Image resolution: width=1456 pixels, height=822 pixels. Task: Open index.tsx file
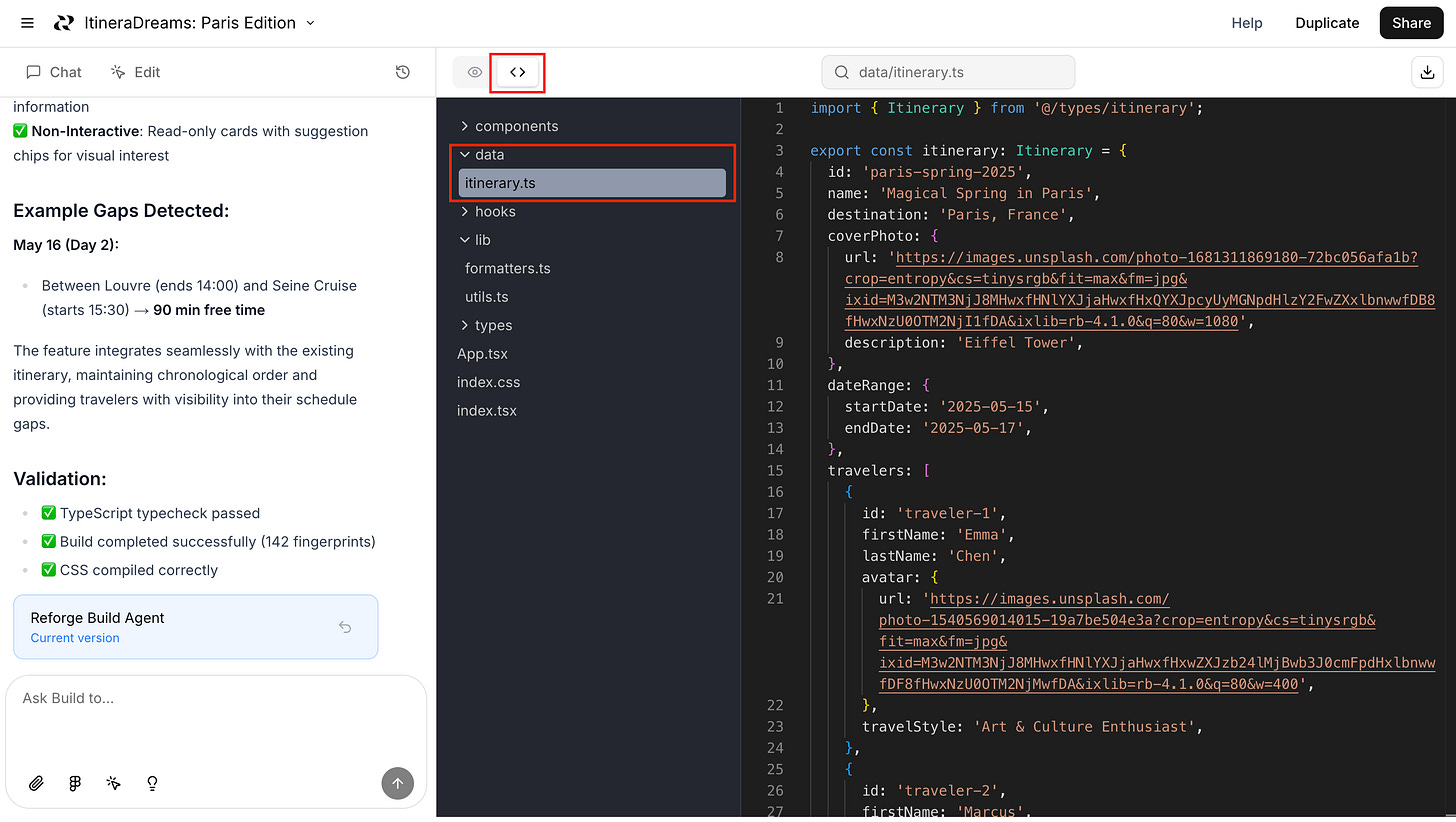pyautogui.click(x=487, y=411)
